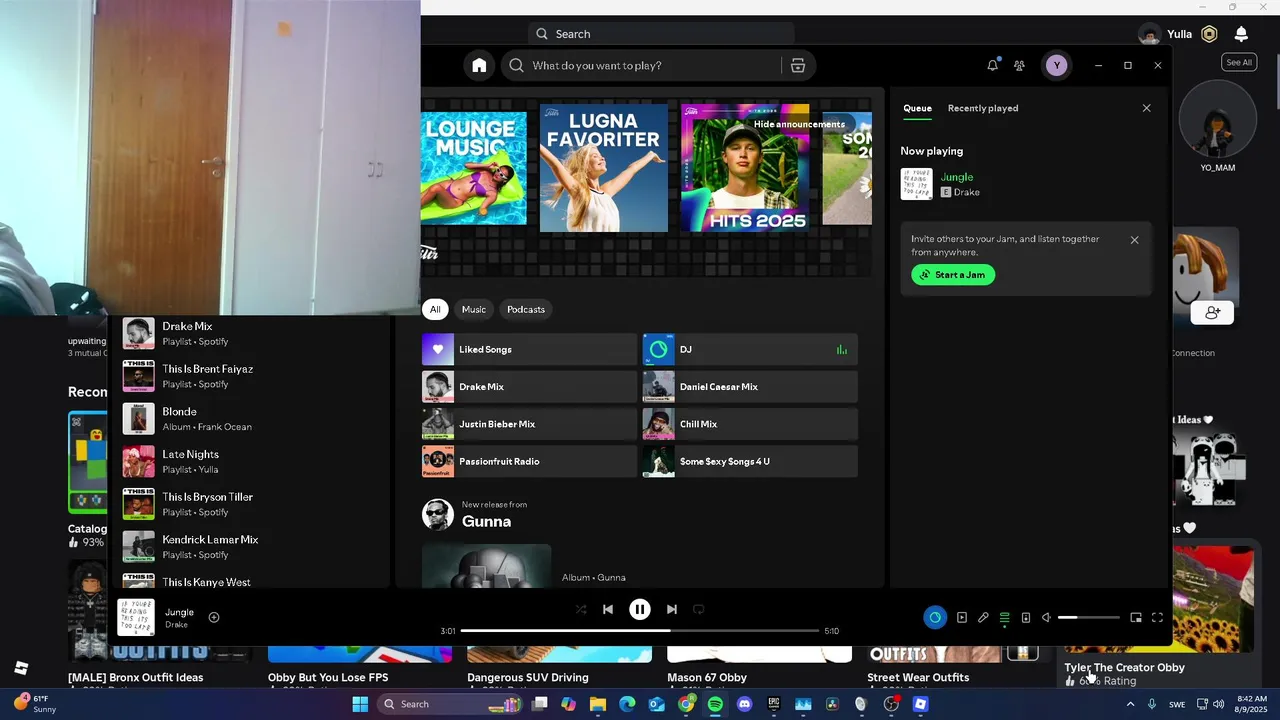Skip to previous track
This screenshot has height=720, width=1280.
click(607, 609)
